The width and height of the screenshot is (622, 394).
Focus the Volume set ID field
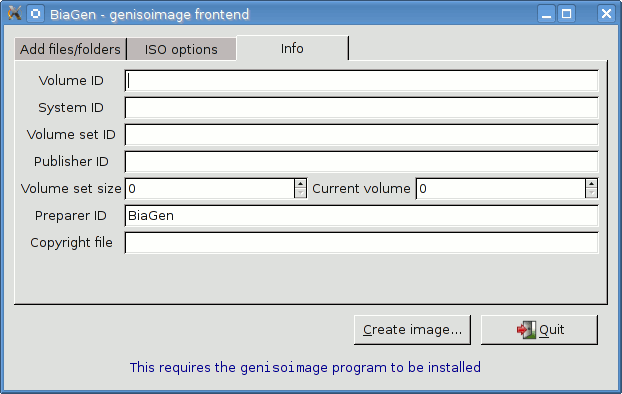(x=361, y=135)
